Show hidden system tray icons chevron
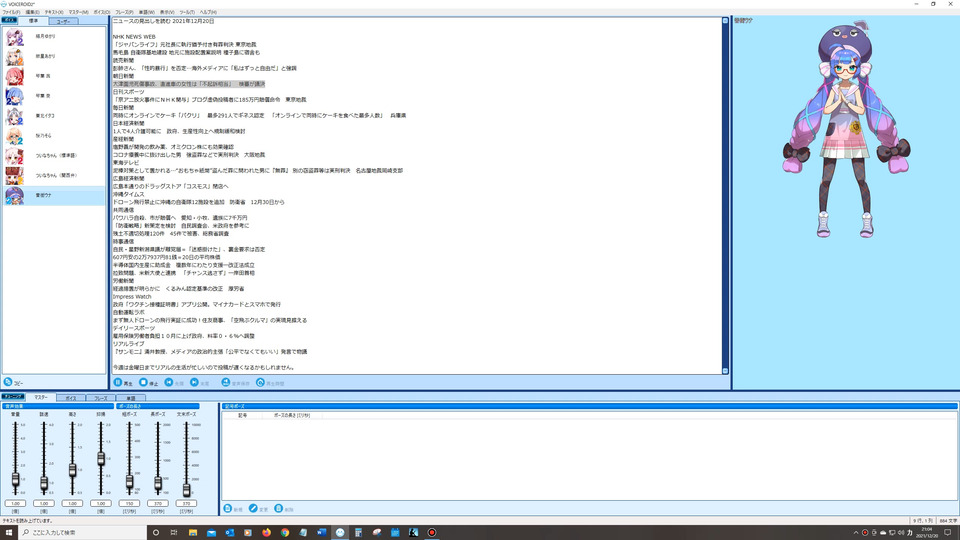The width and height of the screenshot is (960, 540). click(855, 533)
